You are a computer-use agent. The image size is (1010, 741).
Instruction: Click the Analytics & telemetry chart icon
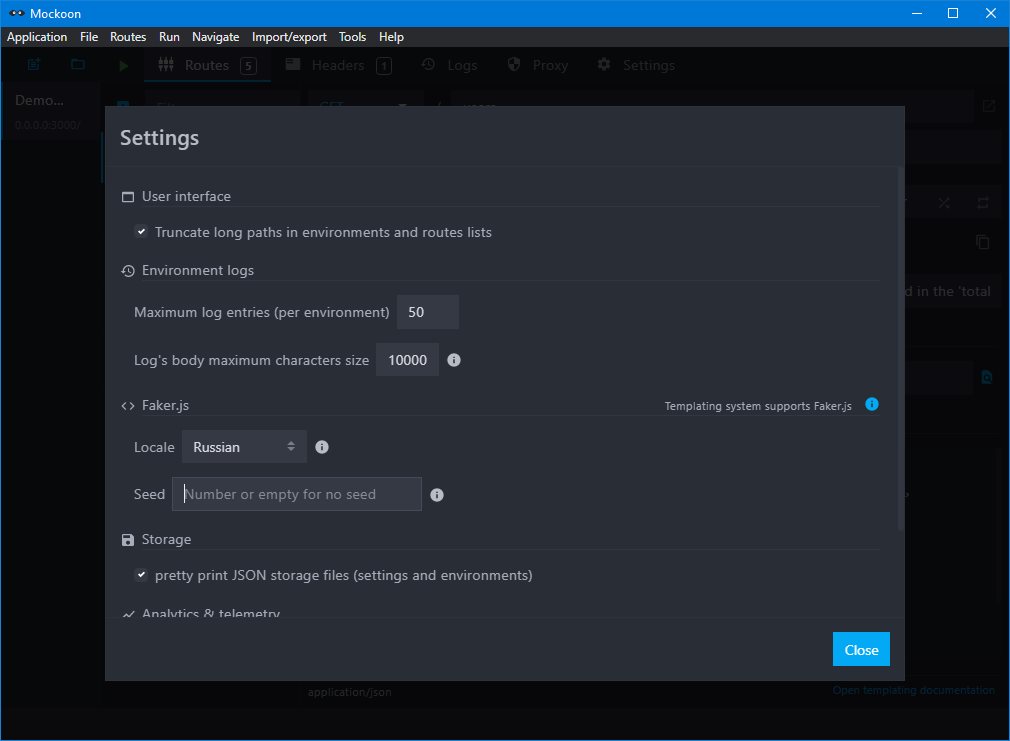(x=128, y=614)
